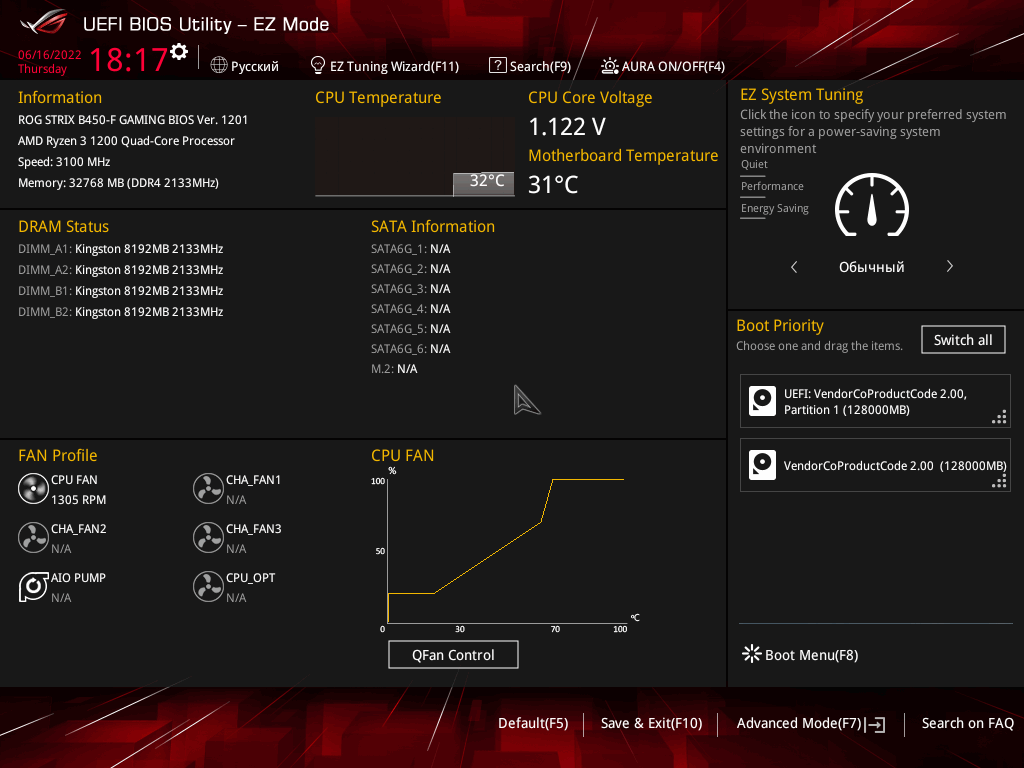Viewport: 1024px width, 768px height.
Task: Open Boot Menu(F8)
Action: [811, 655]
